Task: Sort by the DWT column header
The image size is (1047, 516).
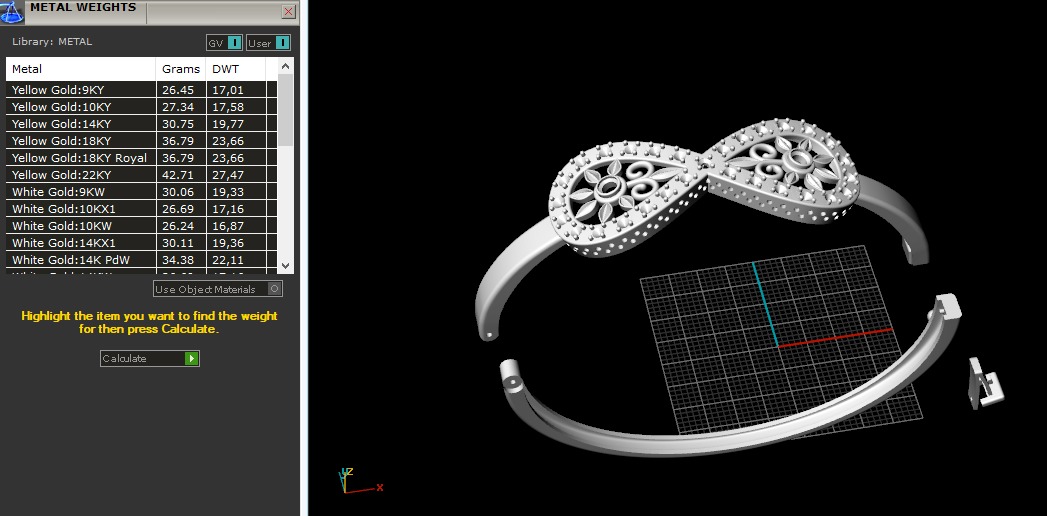Action: tap(236, 69)
